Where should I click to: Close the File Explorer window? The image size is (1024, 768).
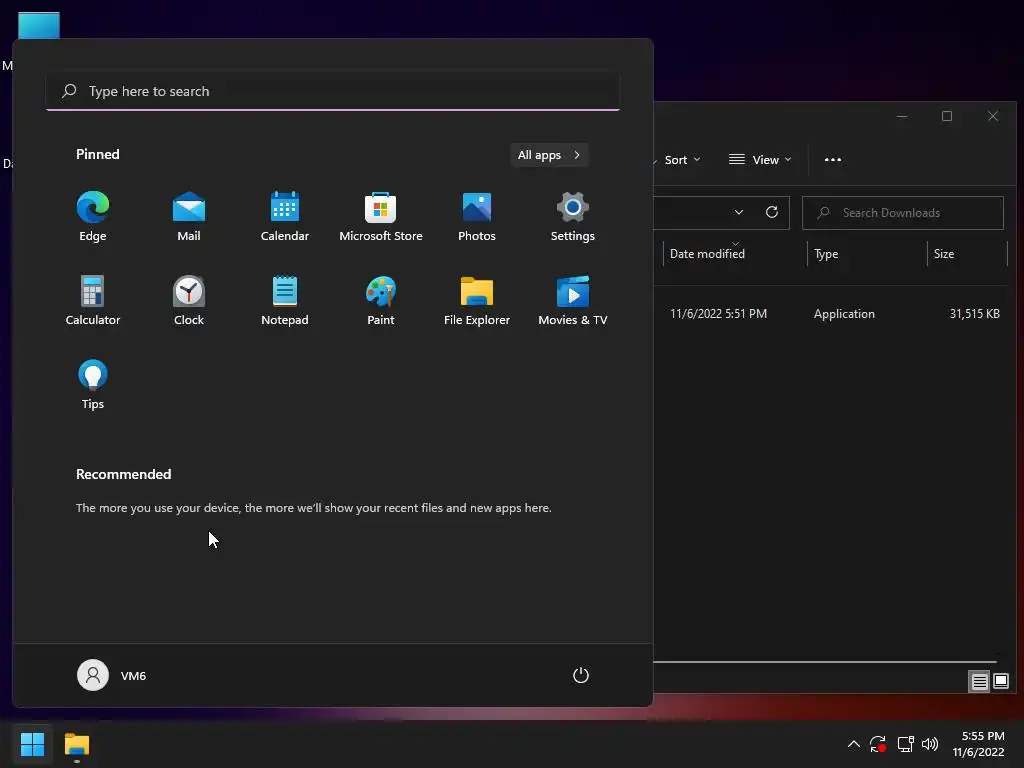tap(993, 116)
